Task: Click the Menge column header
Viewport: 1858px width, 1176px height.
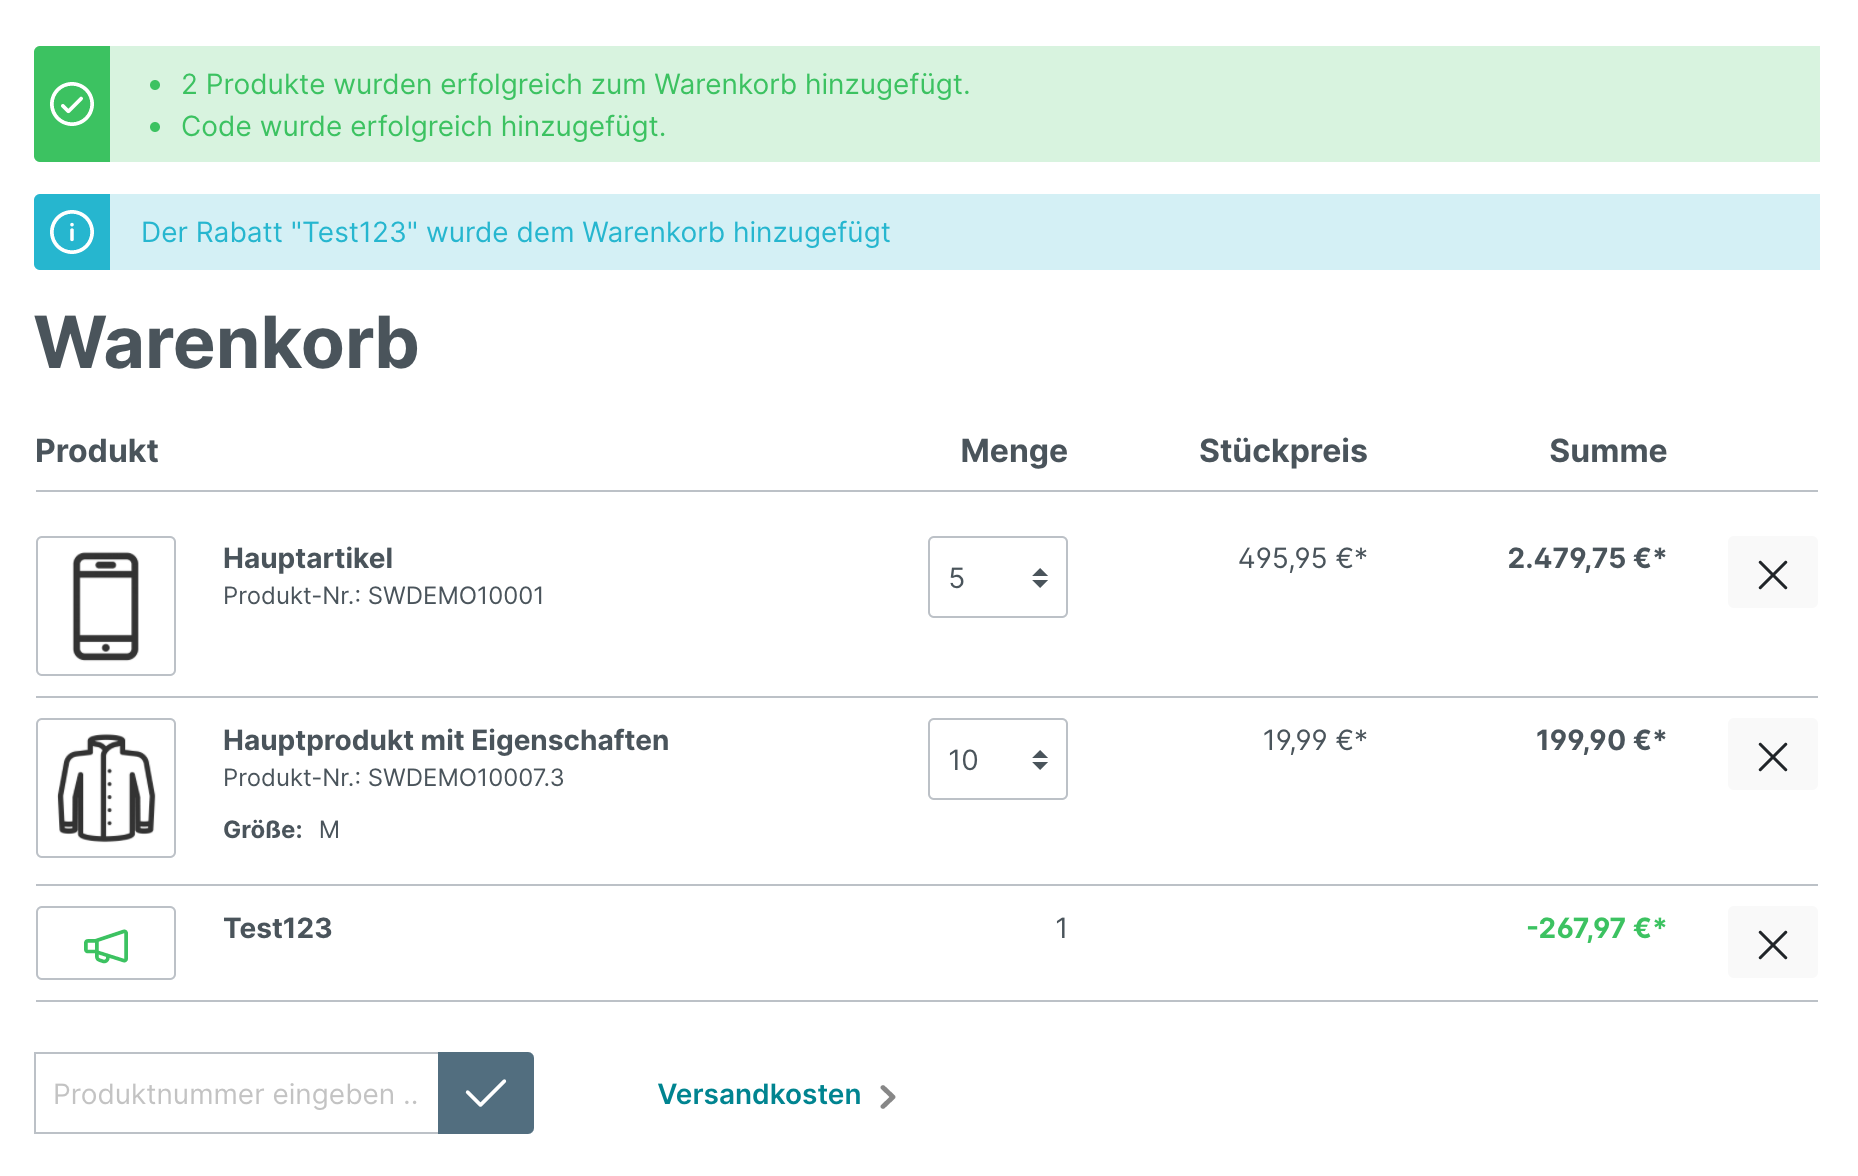Action: (x=1014, y=451)
